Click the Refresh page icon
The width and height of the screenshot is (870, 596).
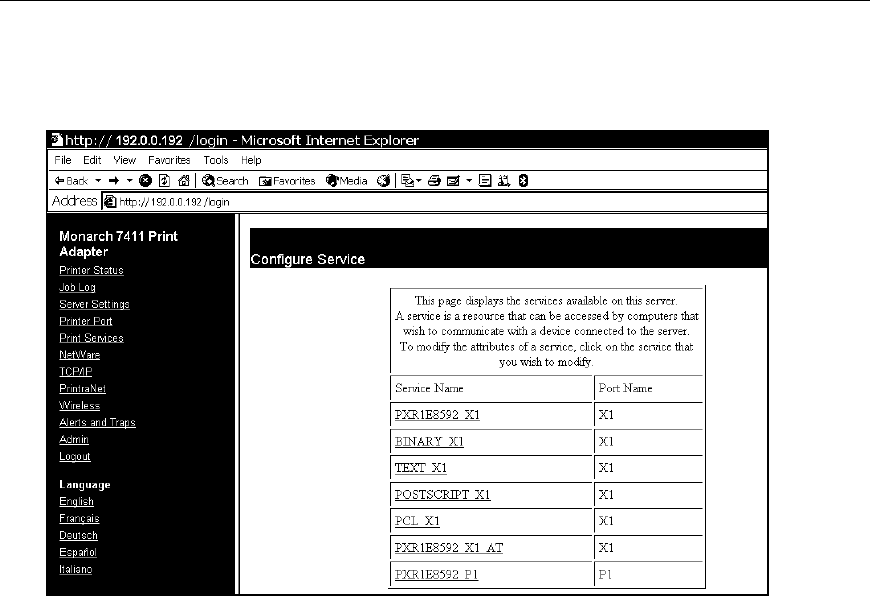pyautogui.click(x=164, y=180)
